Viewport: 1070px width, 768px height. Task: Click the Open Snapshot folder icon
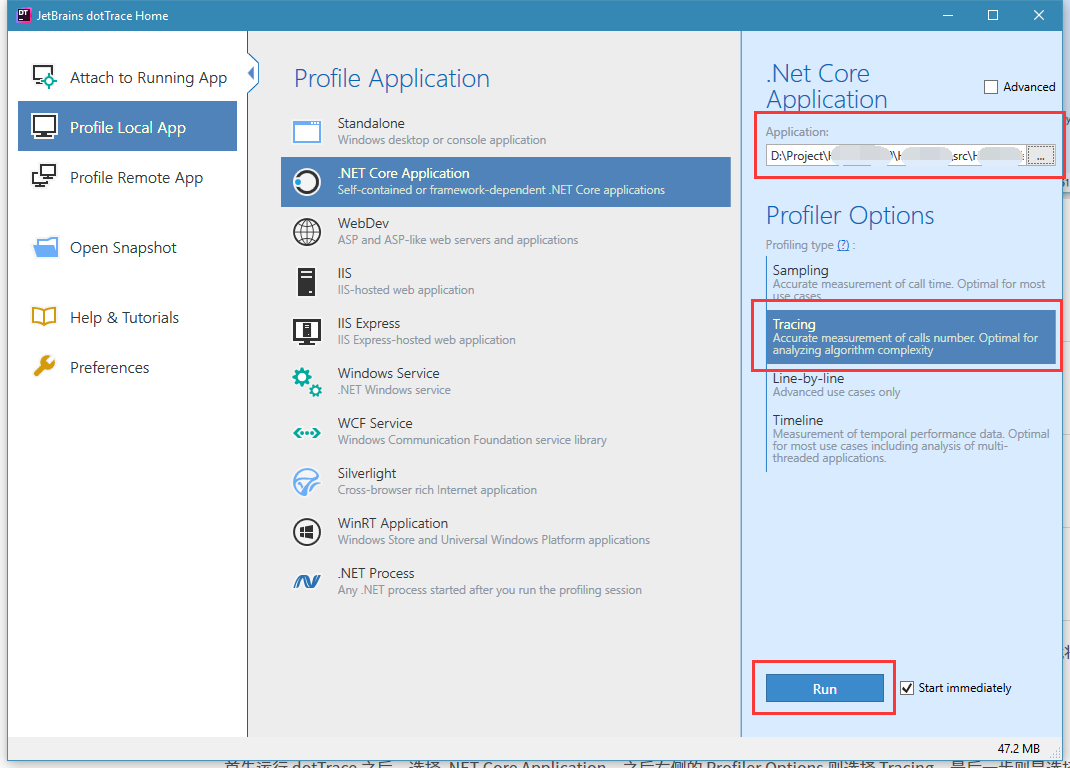tap(46, 247)
